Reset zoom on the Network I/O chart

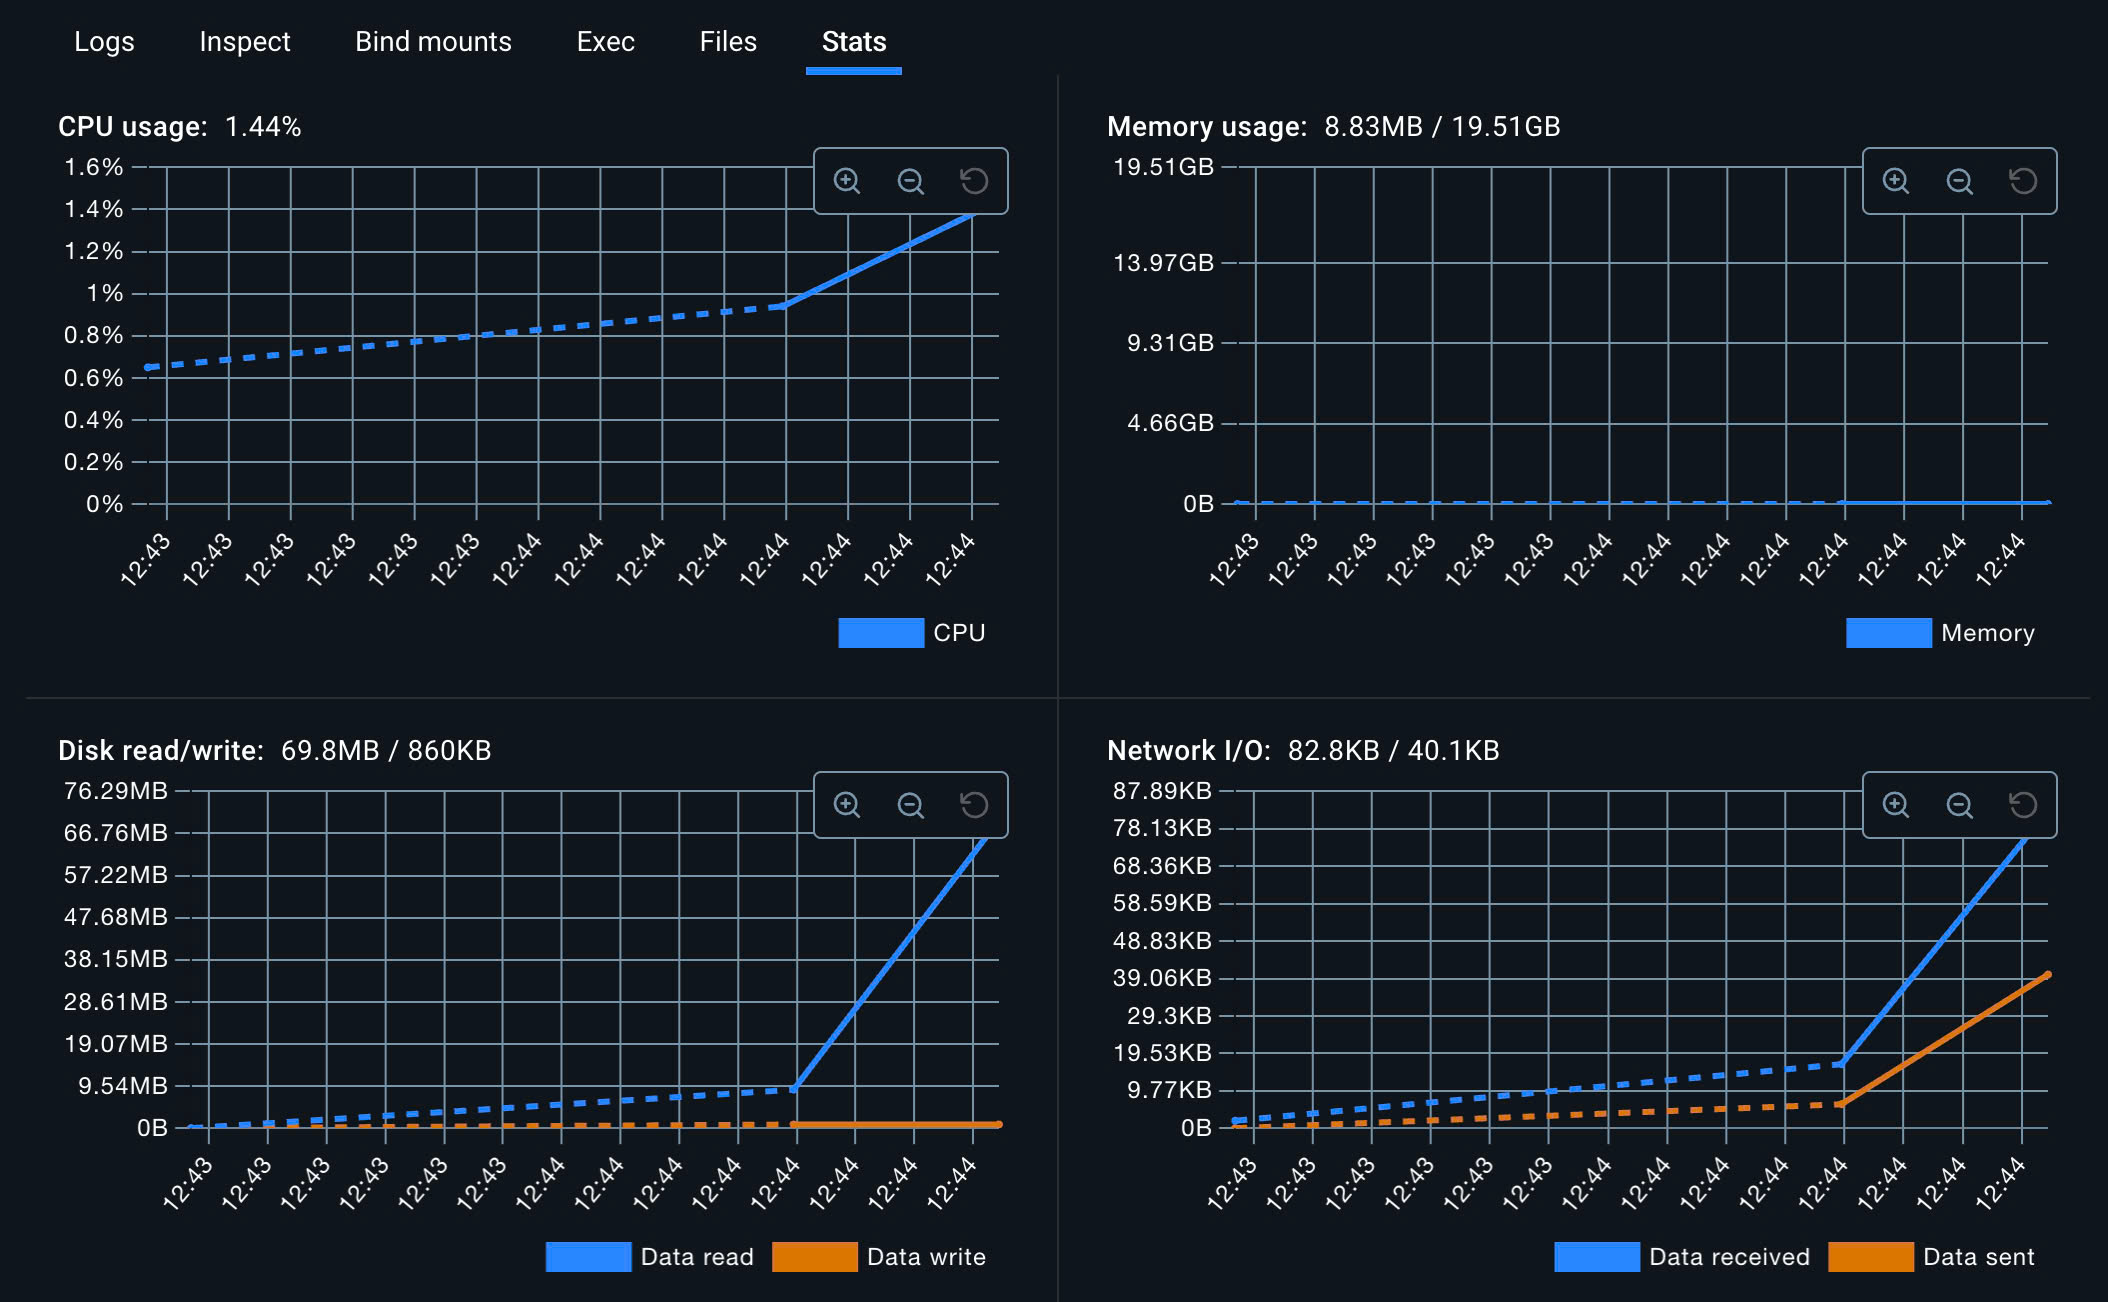2023,805
